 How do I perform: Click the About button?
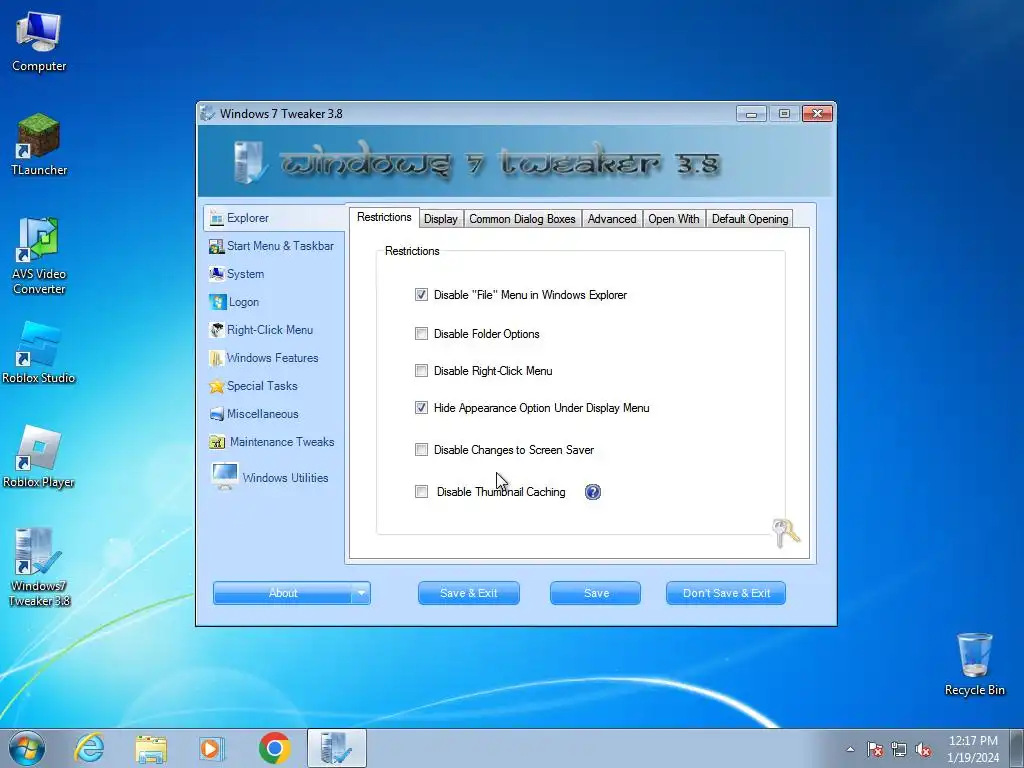(x=283, y=593)
